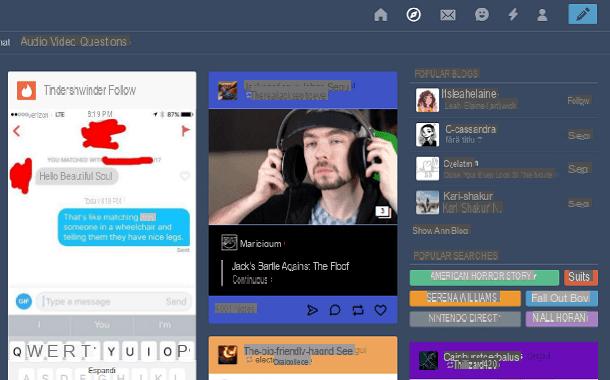Select the Serena Williams search tag

coord(465,298)
